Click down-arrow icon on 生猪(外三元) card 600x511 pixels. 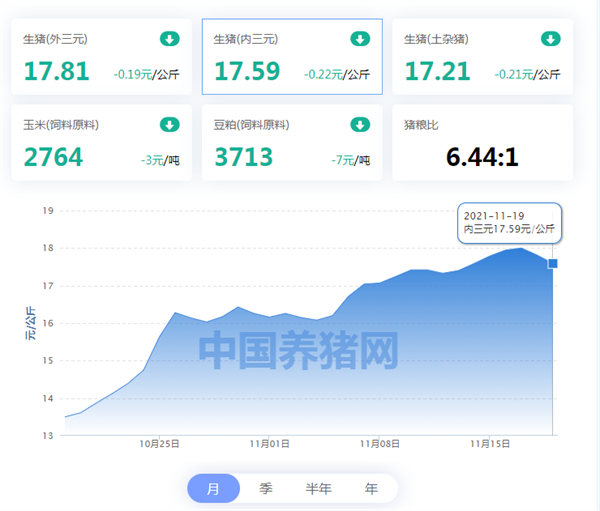point(170,39)
